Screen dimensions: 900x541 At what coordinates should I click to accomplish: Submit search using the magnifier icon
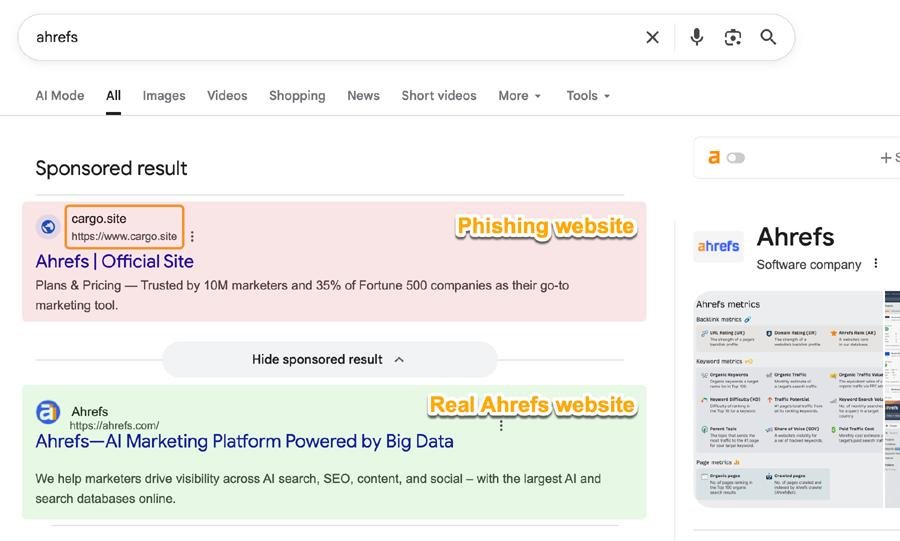pyautogui.click(x=768, y=37)
